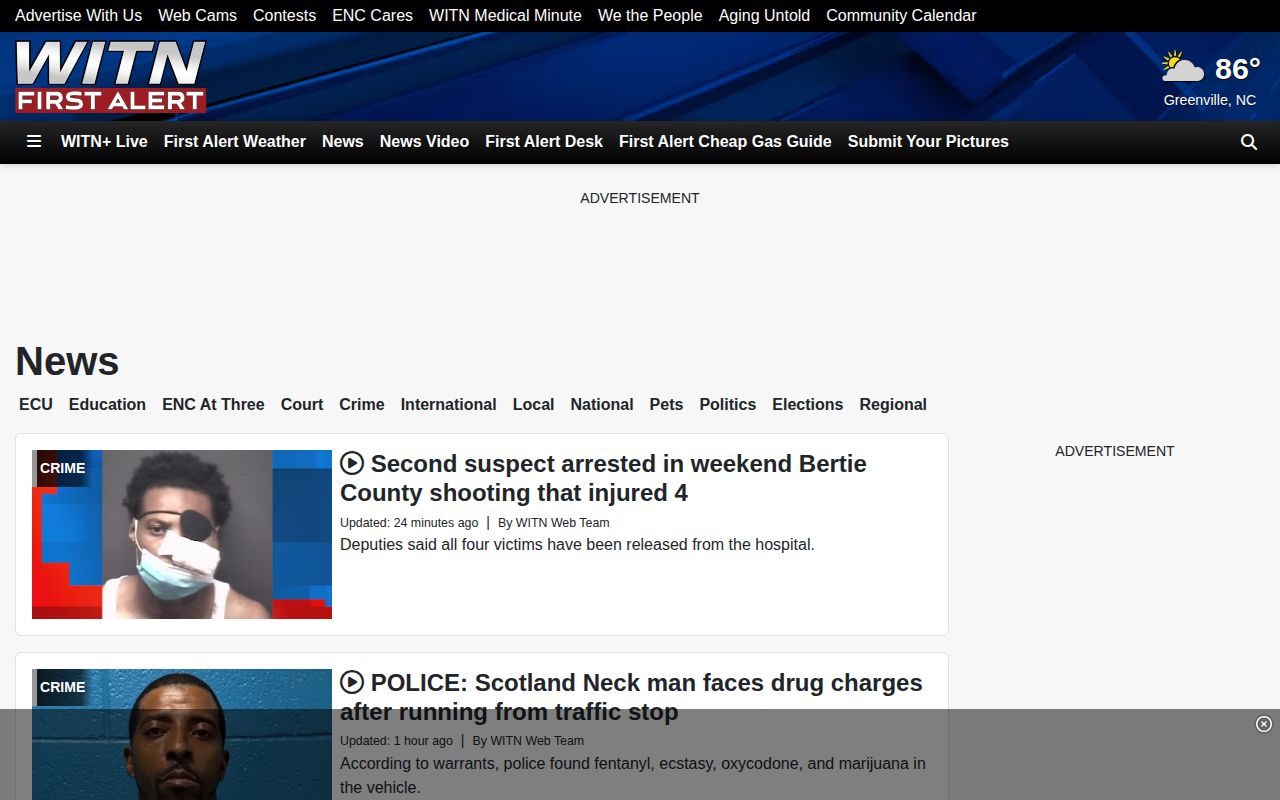The height and width of the screenshot is (800, 1280).
Task: Switch to Education category
Action: (107, 404)
